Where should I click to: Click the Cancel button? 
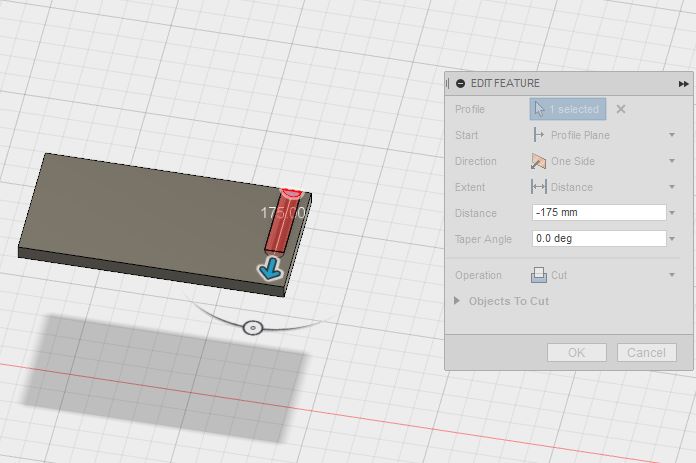pos(647,352)
